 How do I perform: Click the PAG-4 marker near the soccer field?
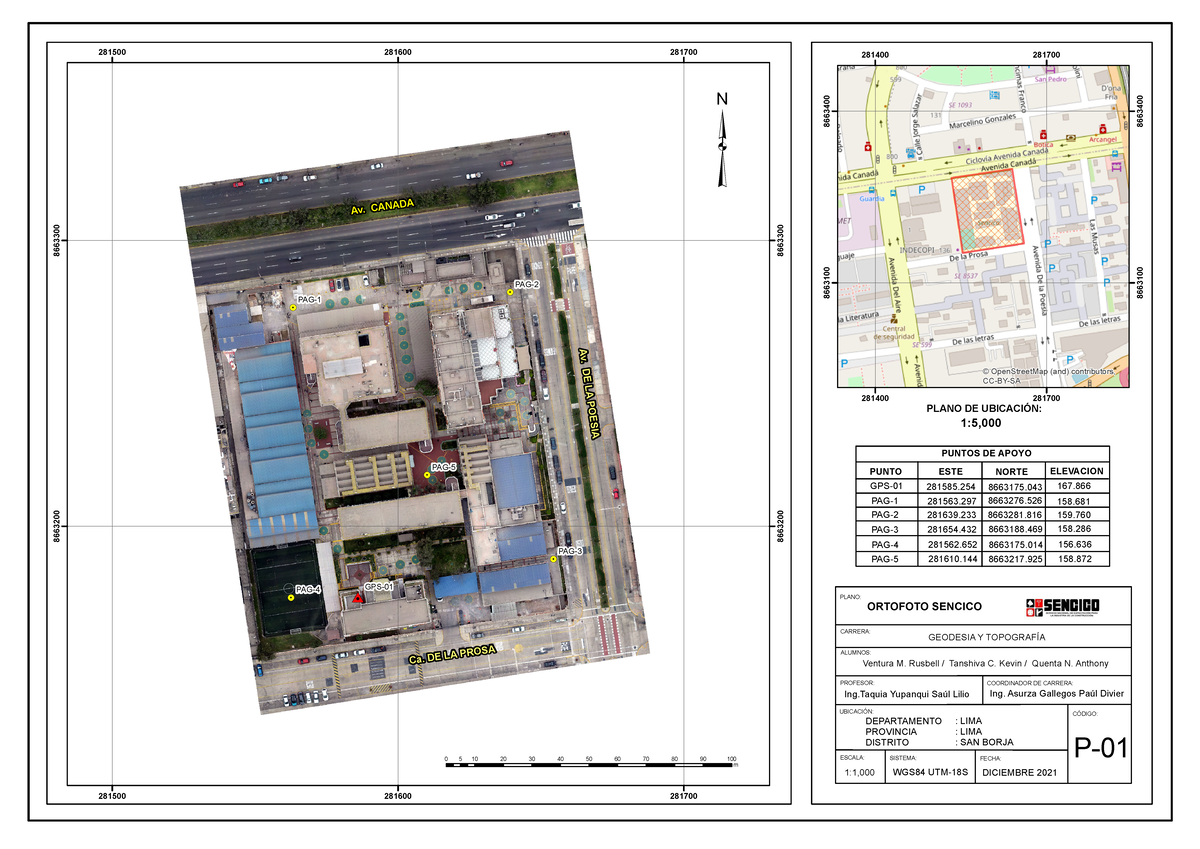click(290, 598)
